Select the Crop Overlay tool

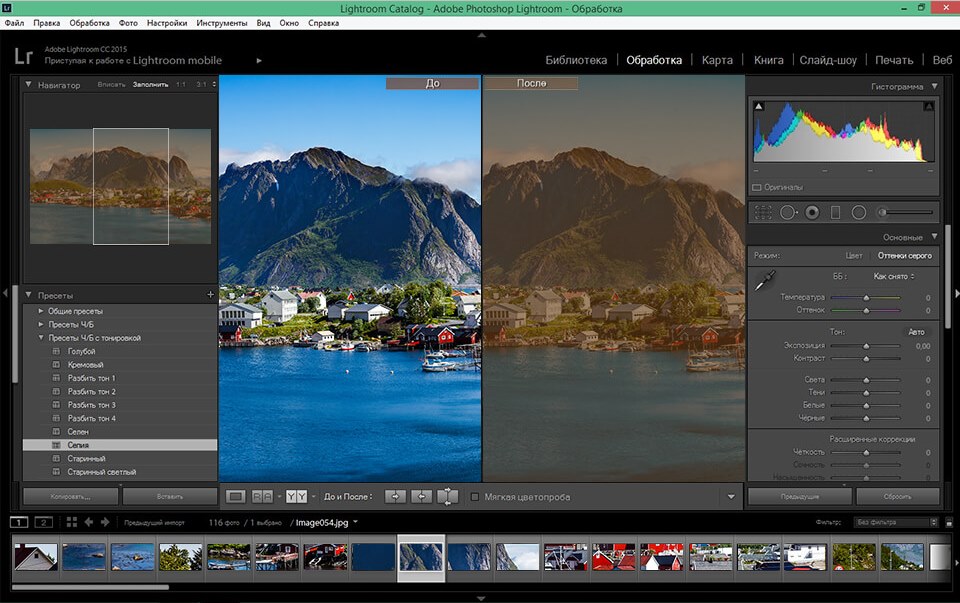[x=763, y=212]
